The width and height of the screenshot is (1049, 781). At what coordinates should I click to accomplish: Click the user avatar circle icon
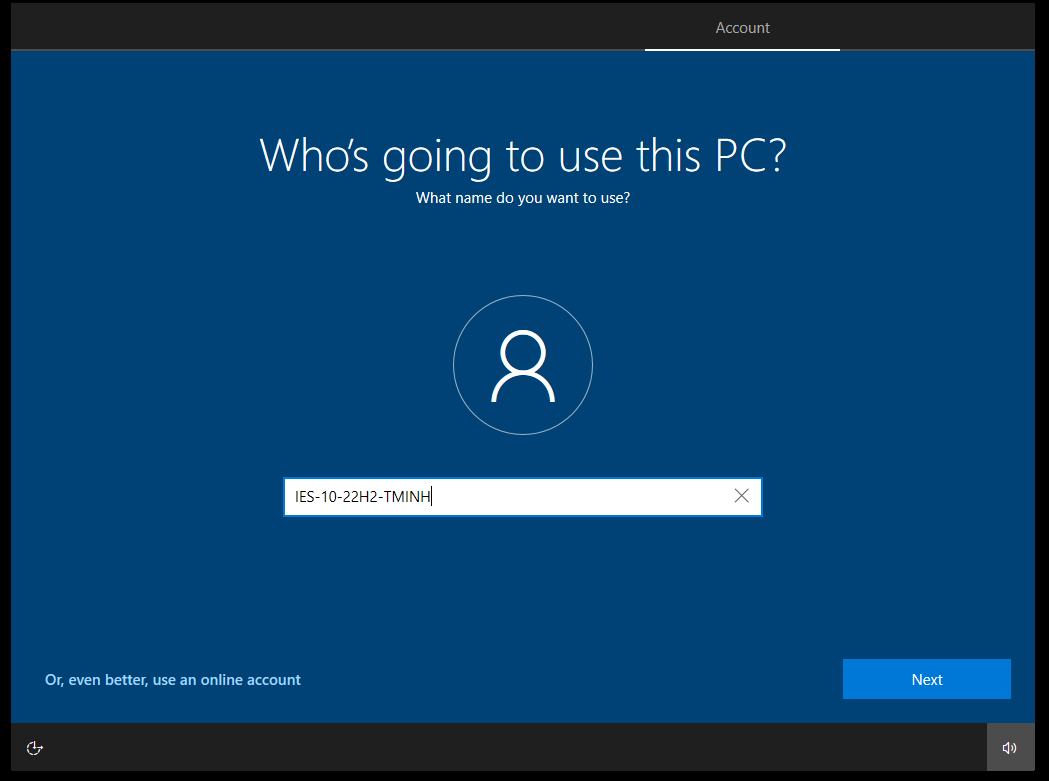pyautogui.click(x=522, y=365)
